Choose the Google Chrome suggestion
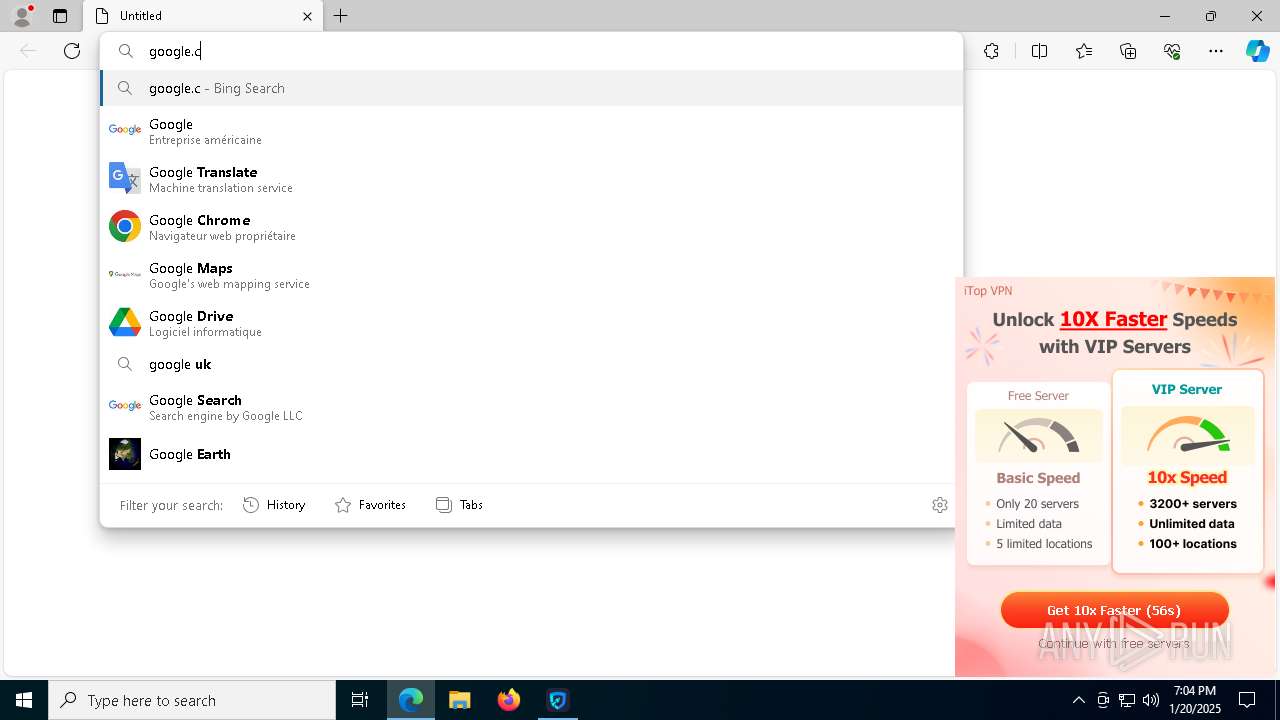This screenshot has width=1280, height=720. tap(531, 227)
